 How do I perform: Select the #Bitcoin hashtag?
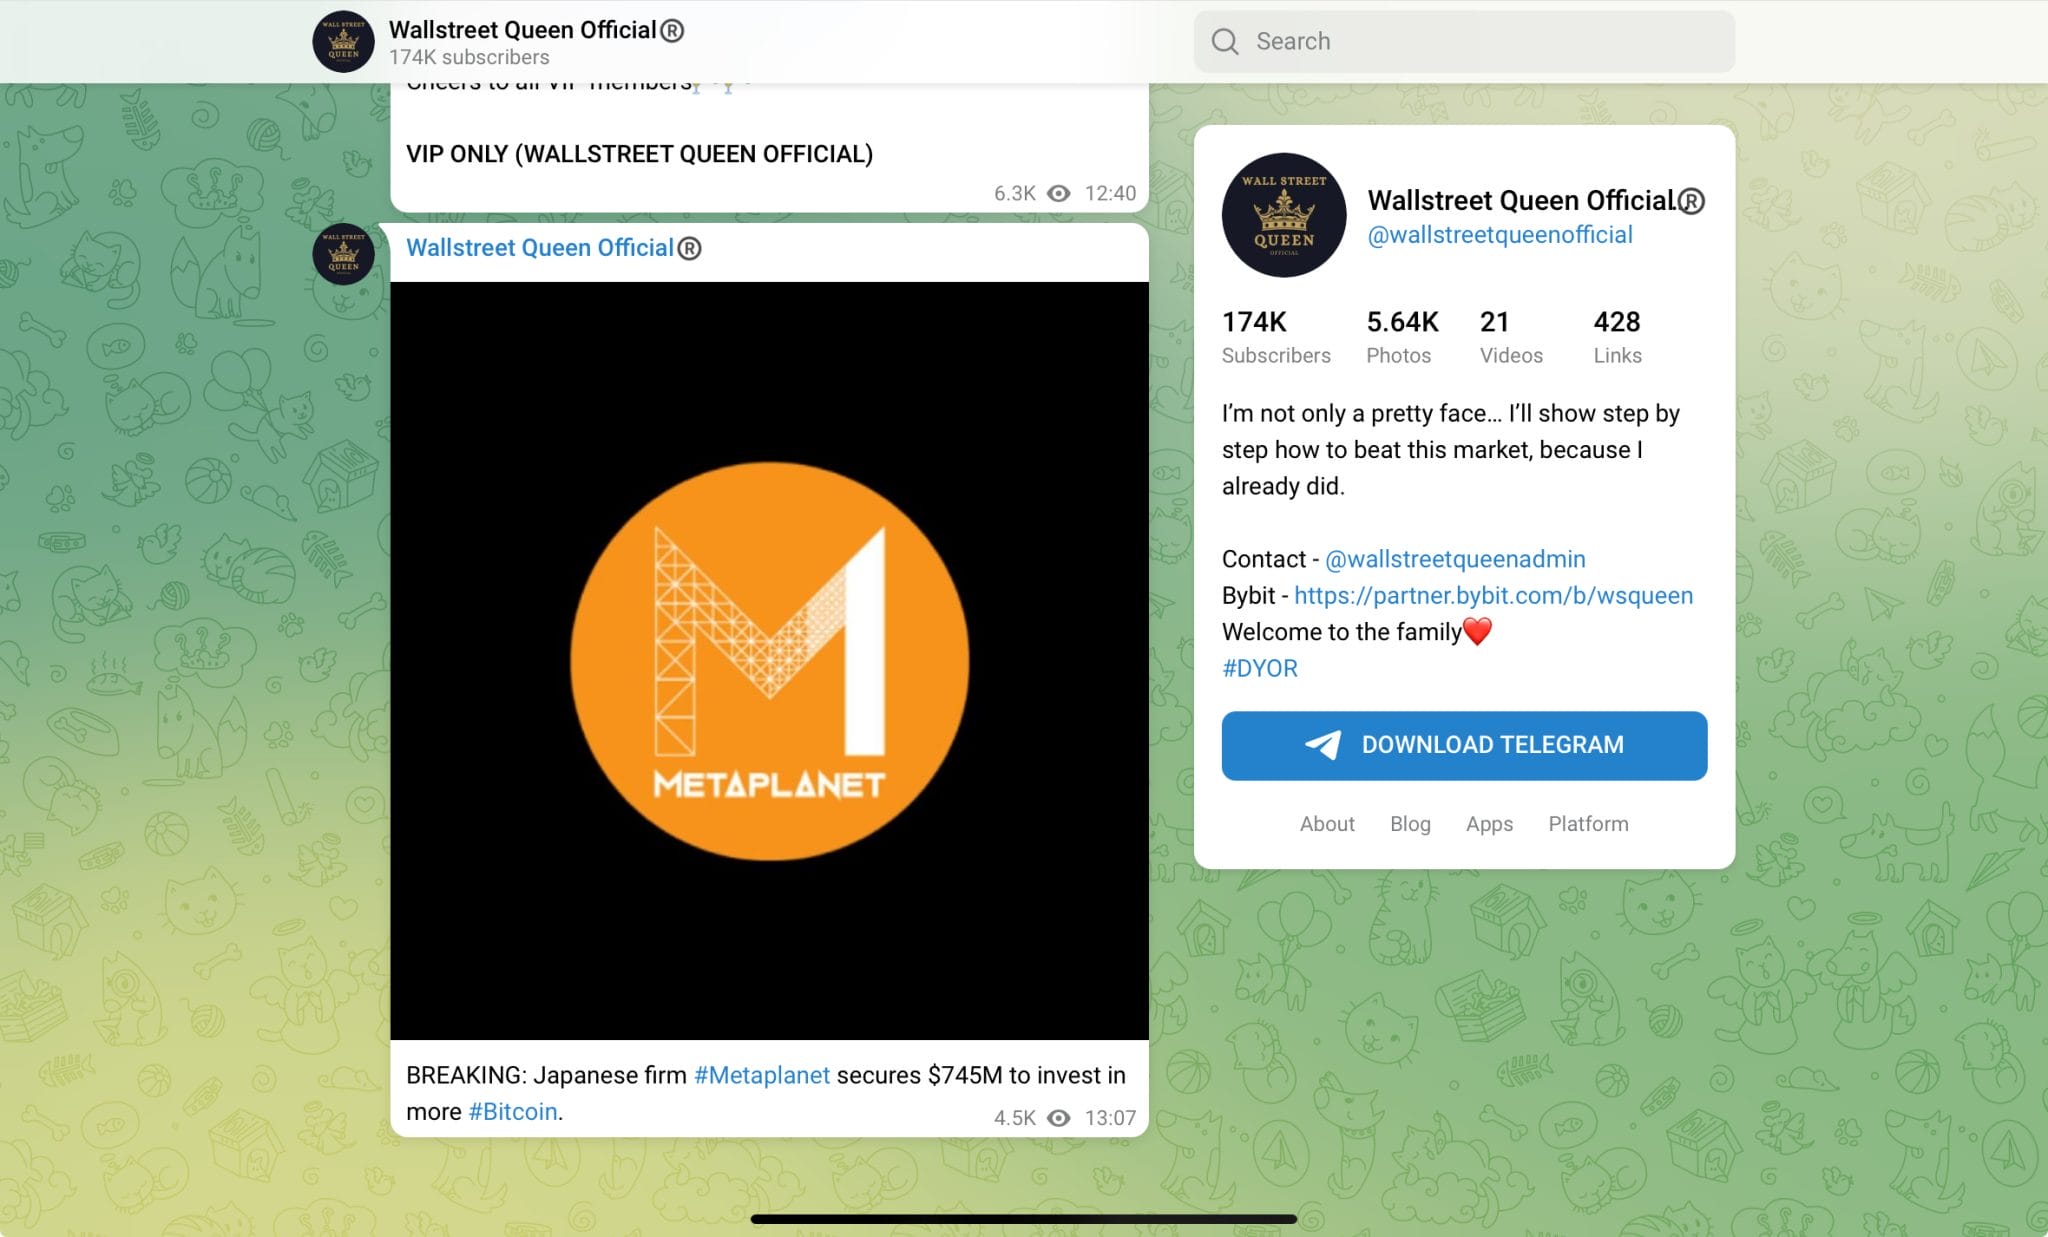tap(512, 1112)
